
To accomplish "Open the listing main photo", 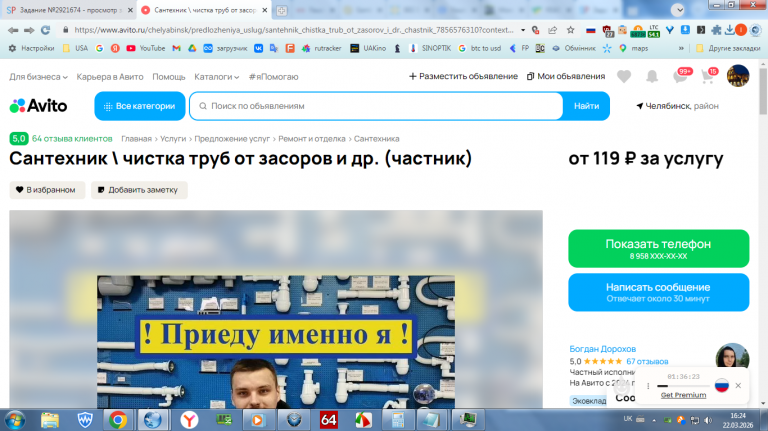I will point(276,310).
